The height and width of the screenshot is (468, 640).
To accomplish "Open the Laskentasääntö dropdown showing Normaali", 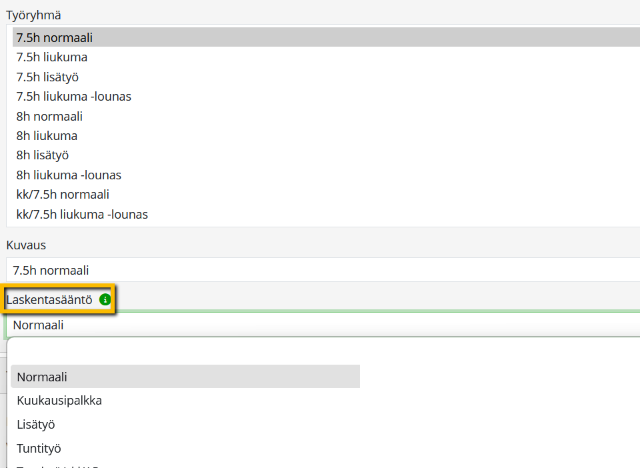I will (320, 325).
